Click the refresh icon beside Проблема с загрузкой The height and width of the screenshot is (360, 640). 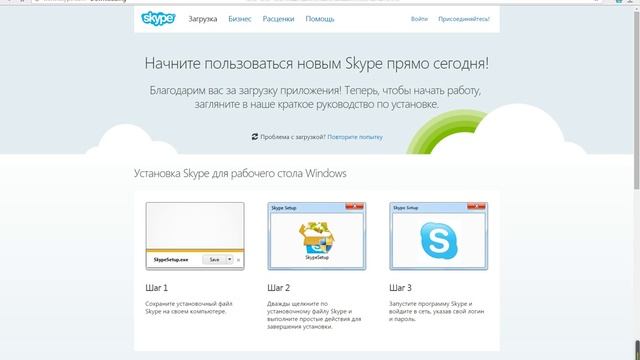point(255,137)
